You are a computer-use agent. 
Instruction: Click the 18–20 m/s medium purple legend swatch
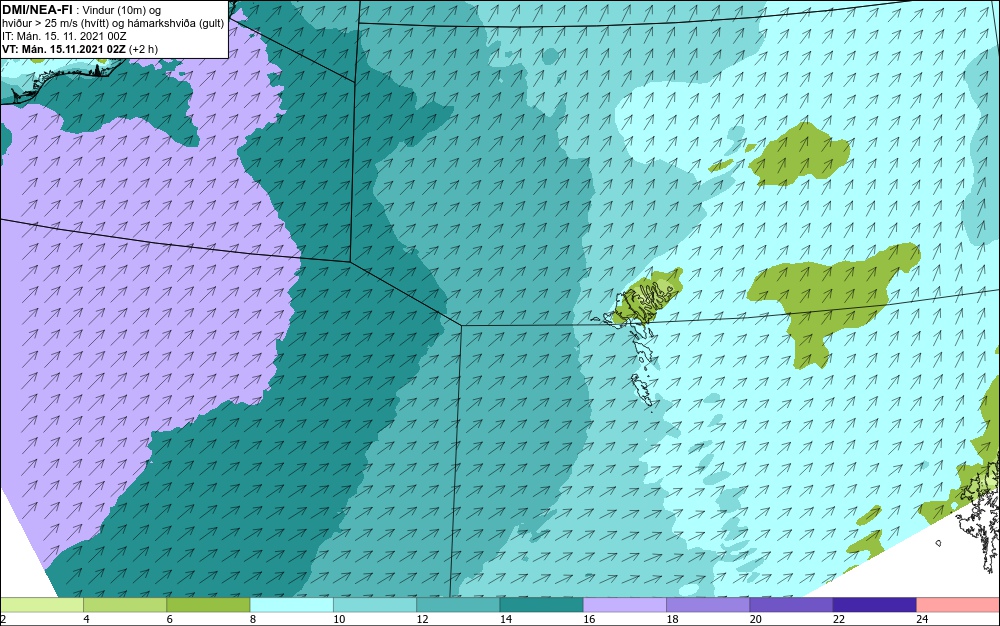(x=708, y=604)
